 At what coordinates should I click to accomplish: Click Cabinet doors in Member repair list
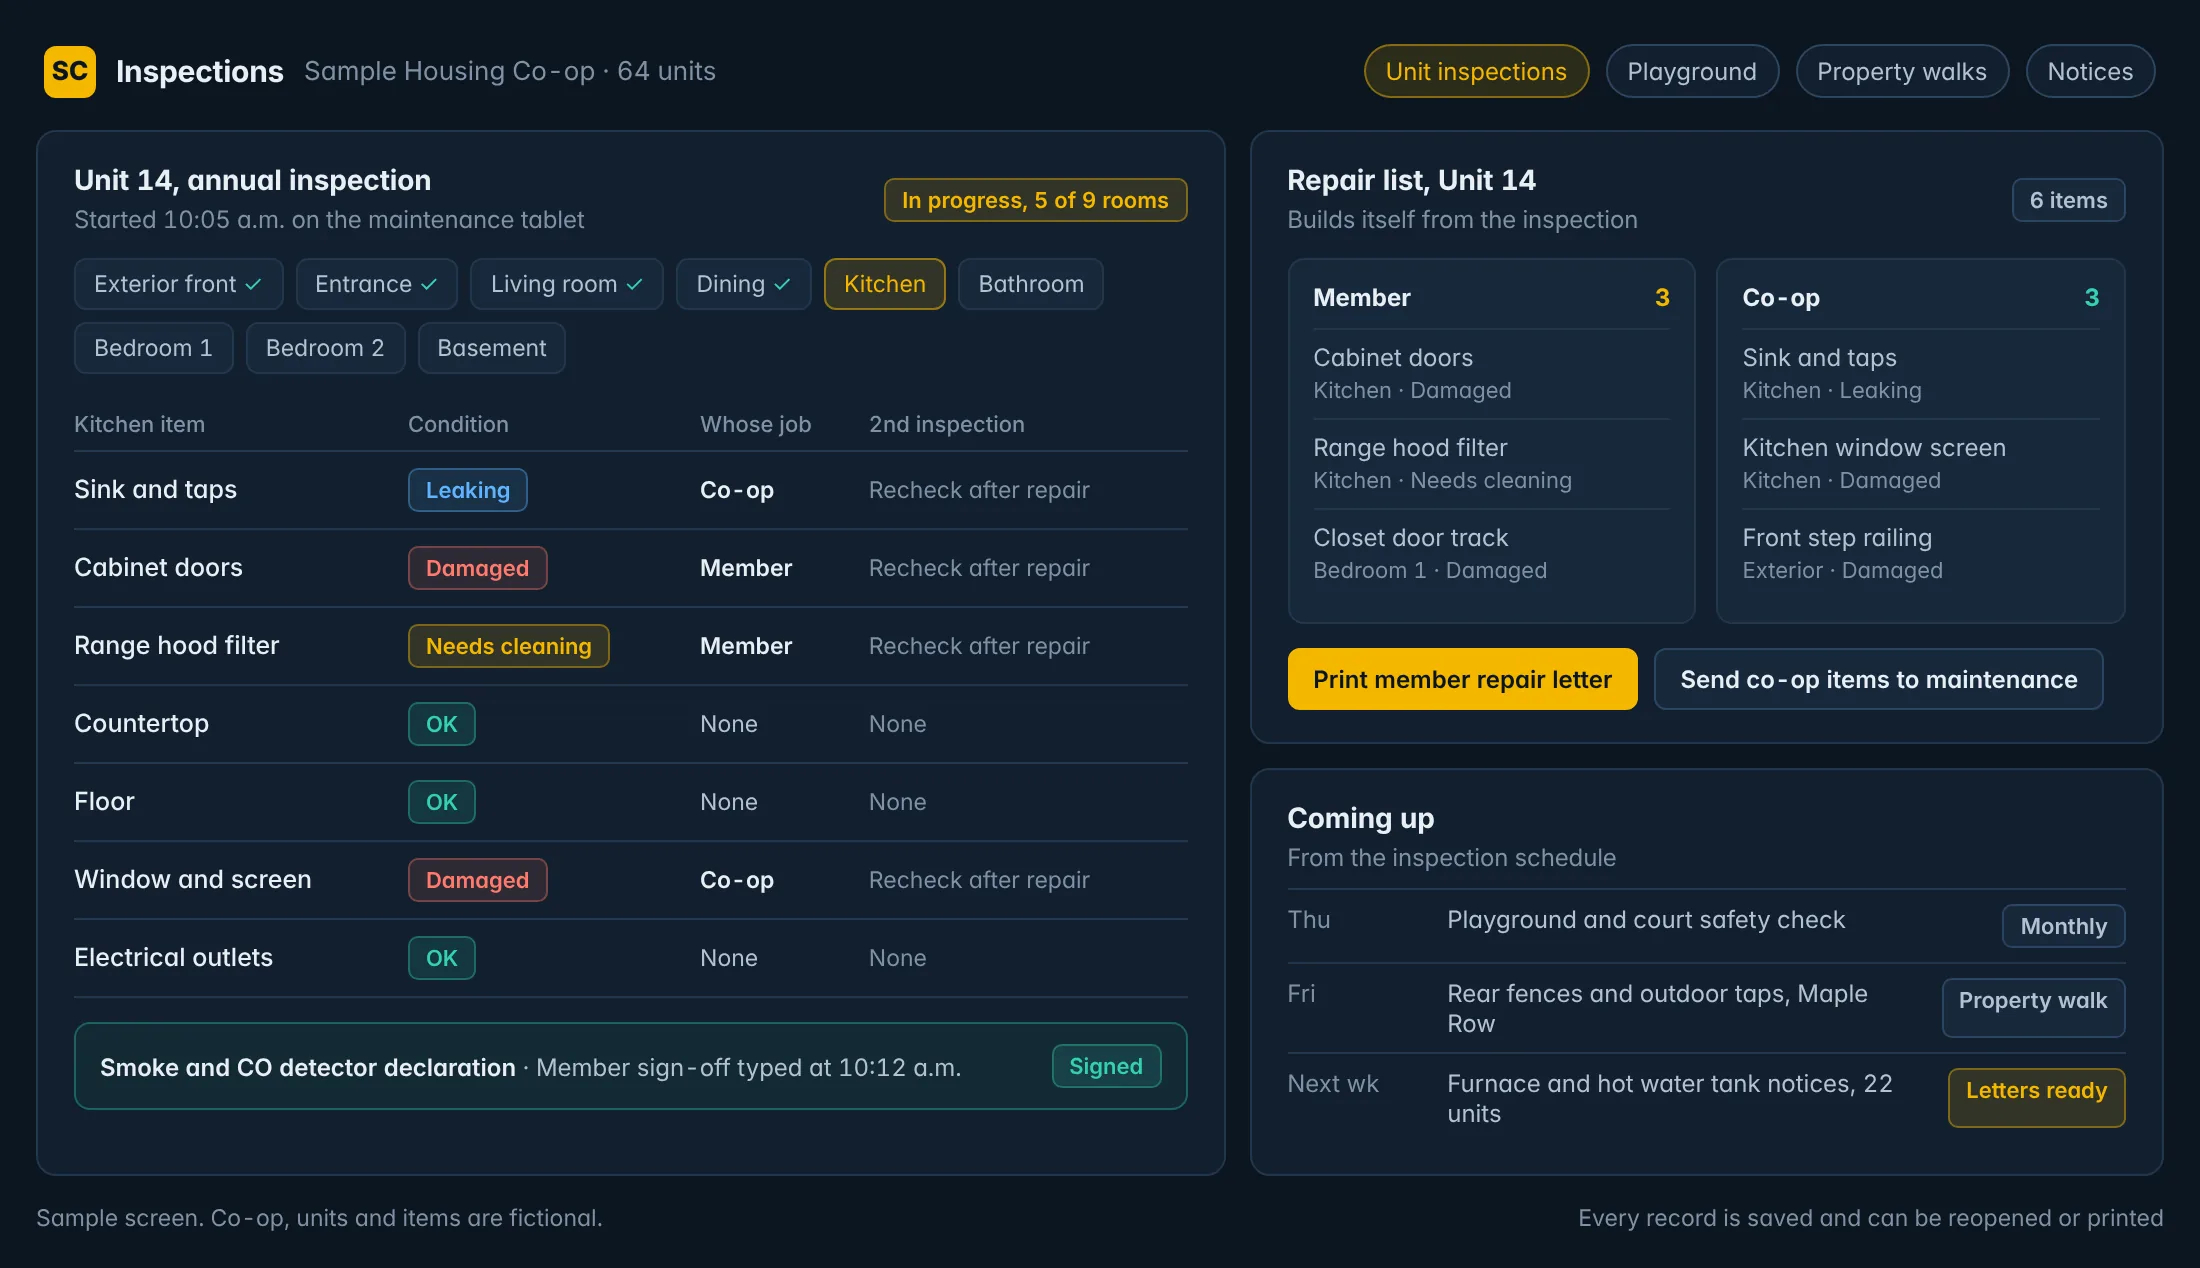1491,373
